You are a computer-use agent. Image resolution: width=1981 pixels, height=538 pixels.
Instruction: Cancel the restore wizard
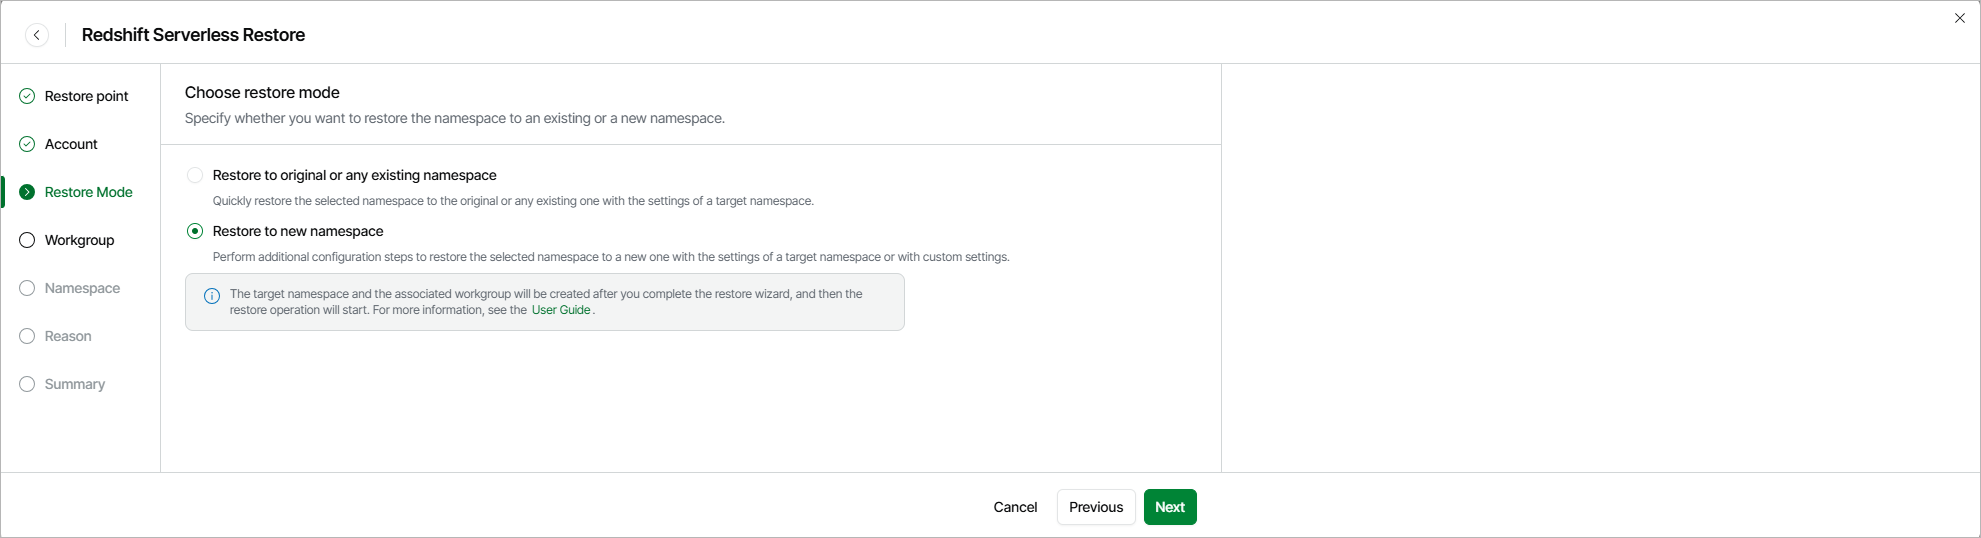pyautogui.click(x=1015, y=507)
